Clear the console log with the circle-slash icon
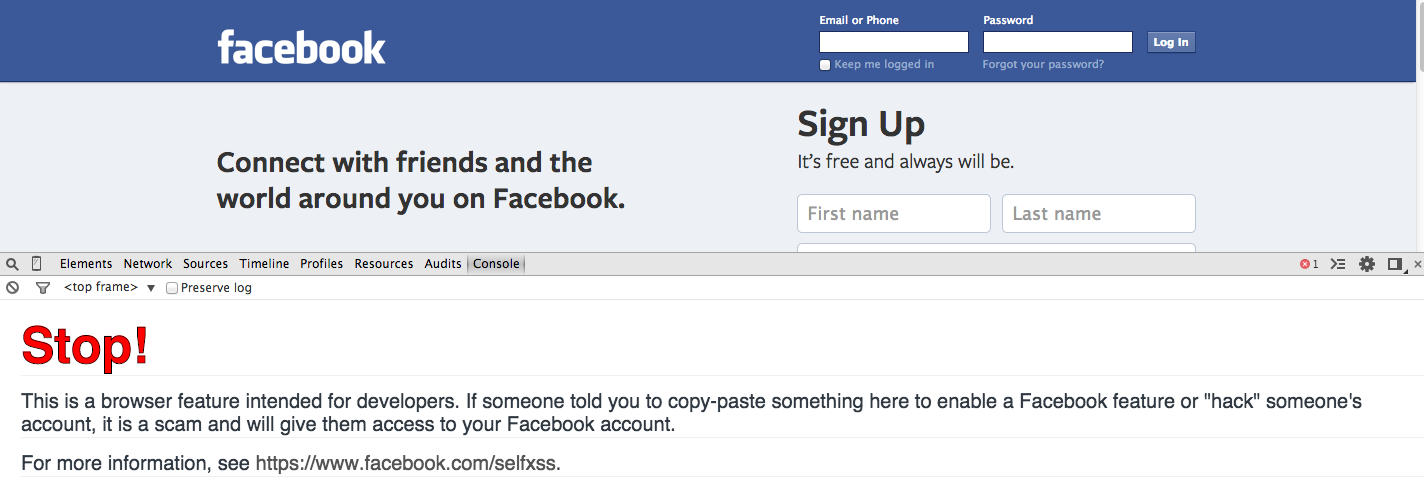The image size is (1424, 487). click(x=12, y=288)
